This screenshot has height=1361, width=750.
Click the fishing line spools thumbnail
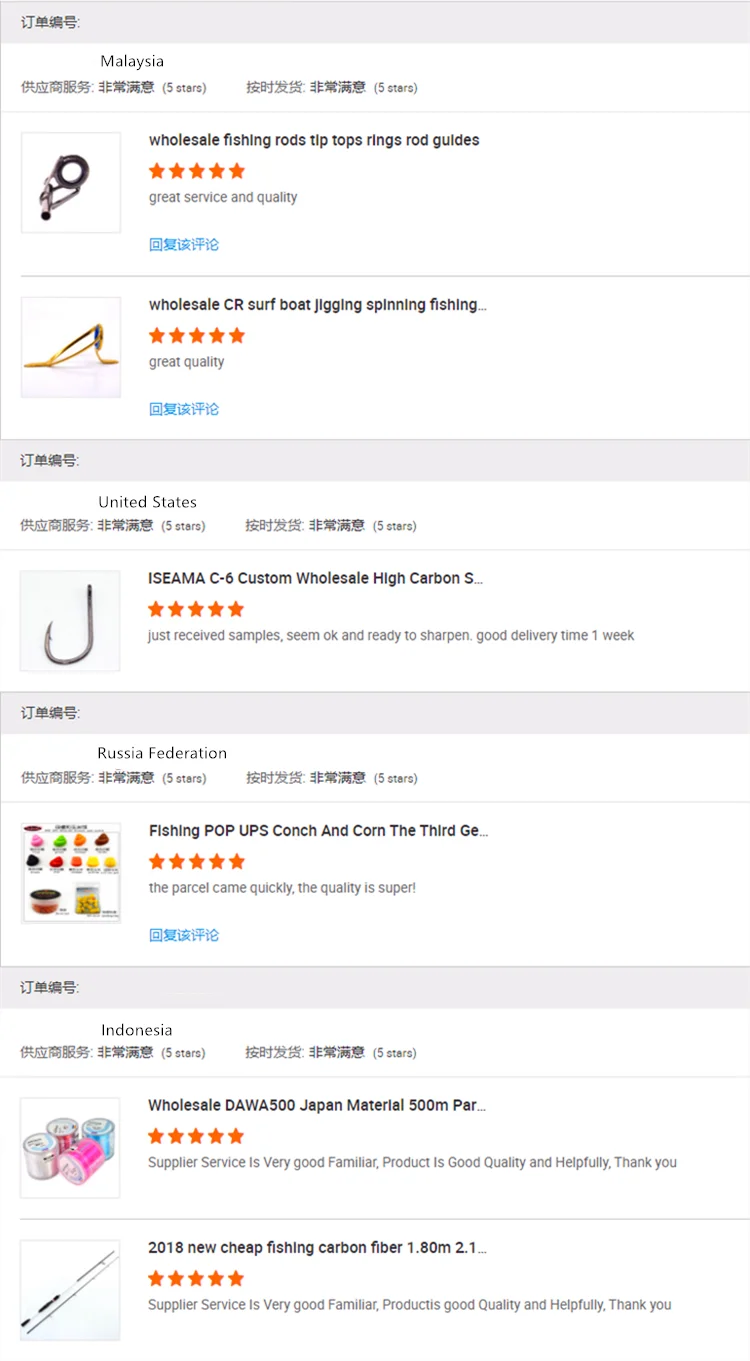70,1148
